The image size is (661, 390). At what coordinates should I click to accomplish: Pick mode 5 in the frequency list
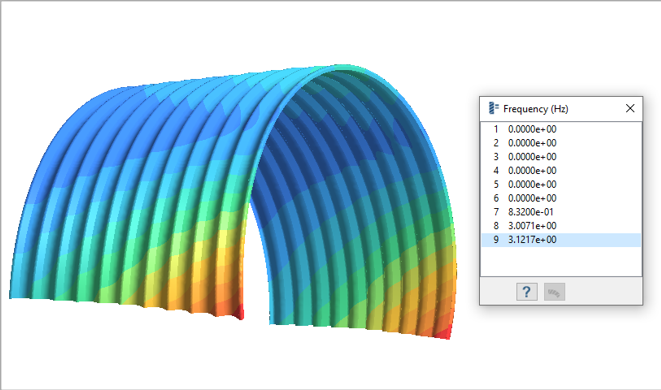point(561,184)
